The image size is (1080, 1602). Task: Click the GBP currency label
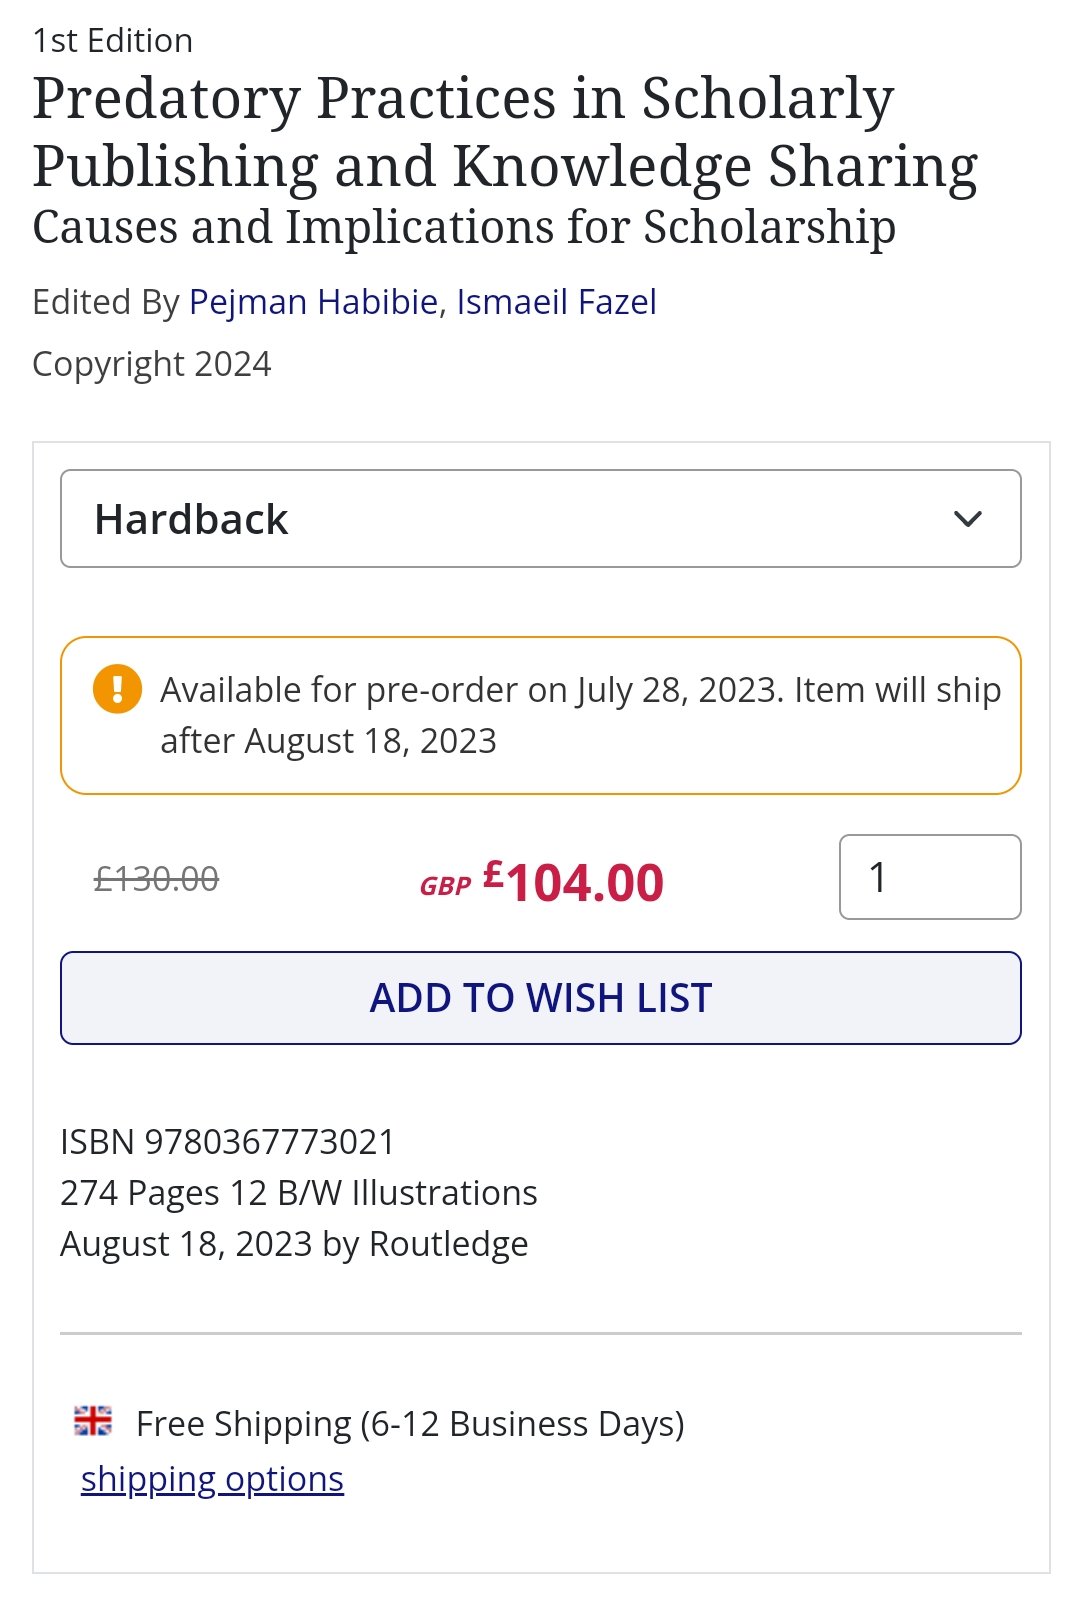445,886
